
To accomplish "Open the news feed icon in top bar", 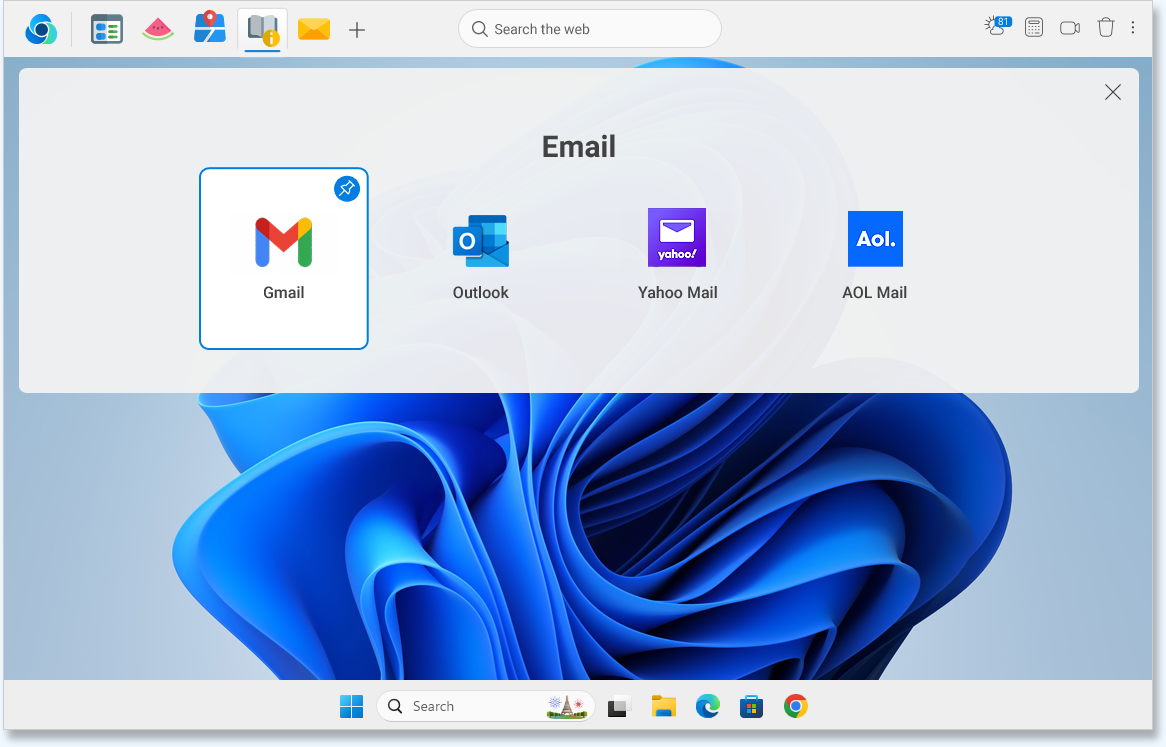I will (x=107, y=29).
